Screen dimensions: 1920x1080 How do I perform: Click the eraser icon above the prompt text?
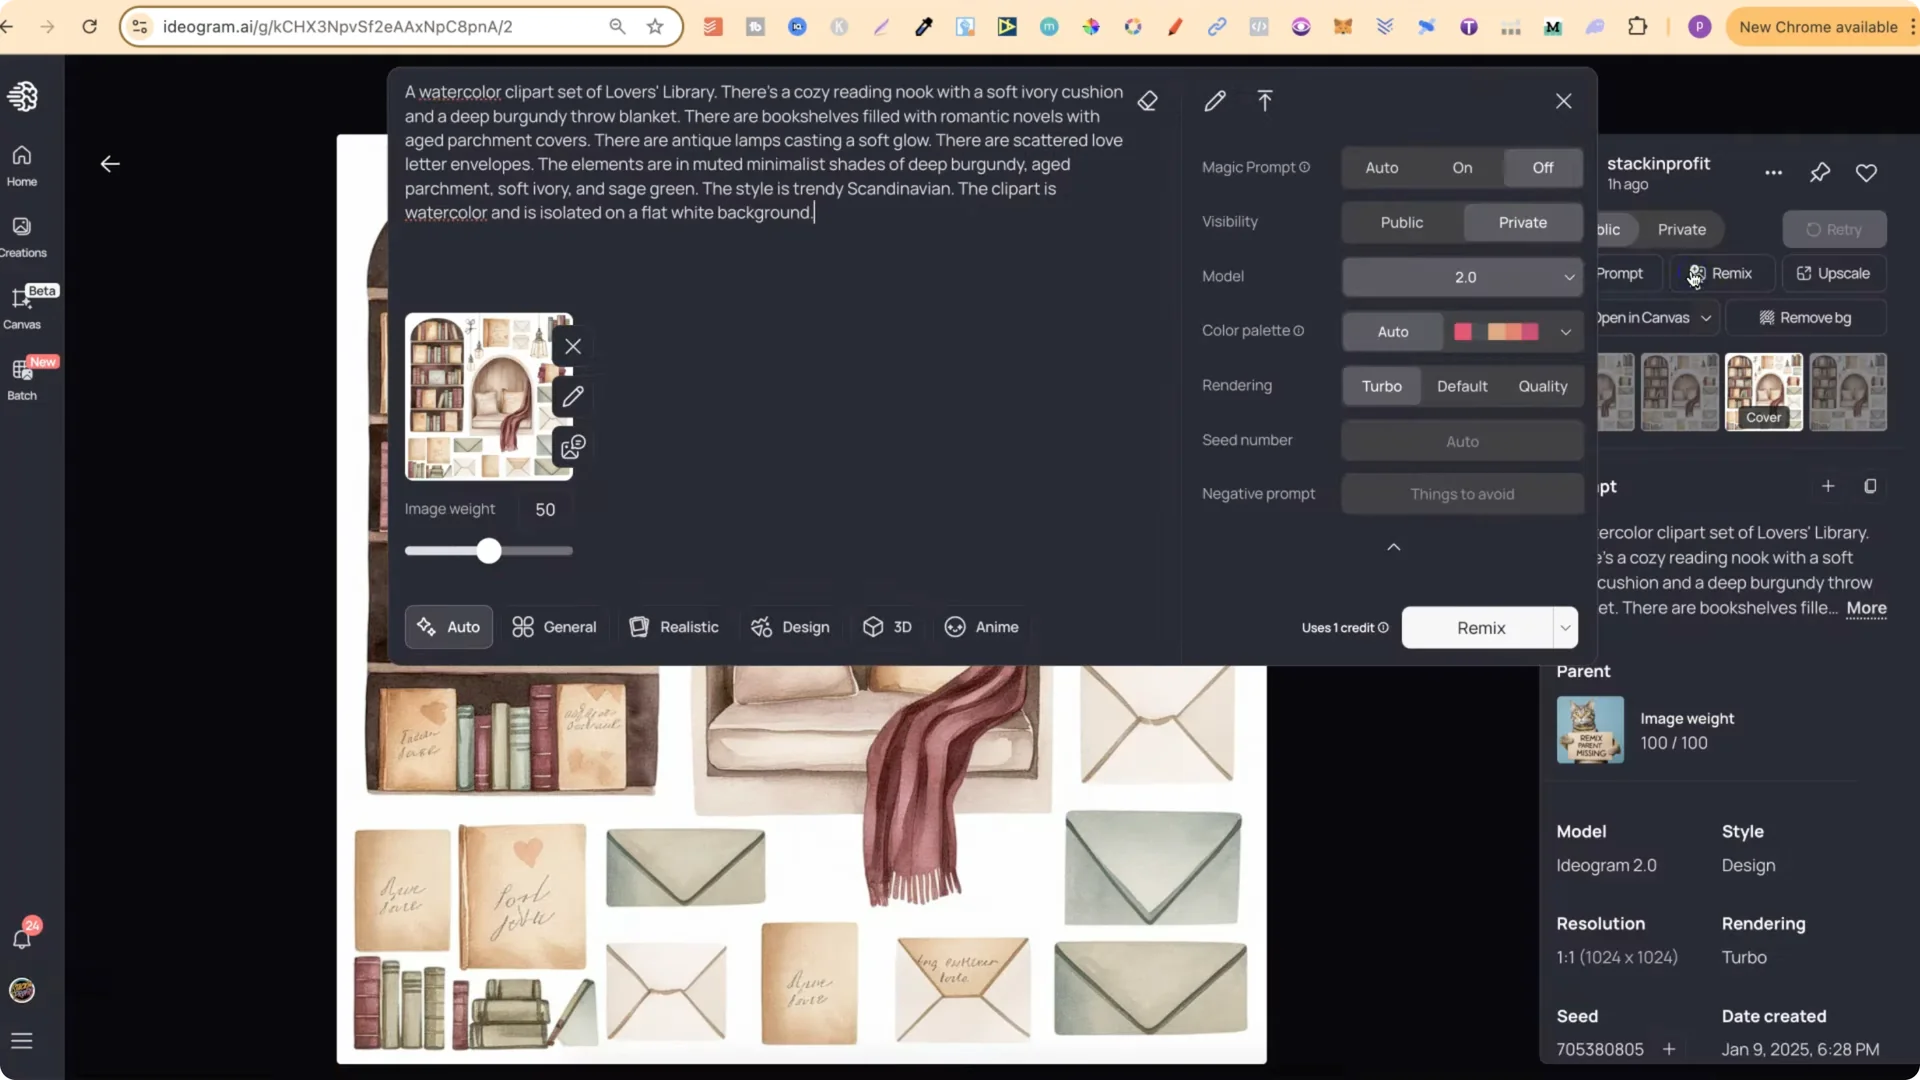(x=1149, y=100)
